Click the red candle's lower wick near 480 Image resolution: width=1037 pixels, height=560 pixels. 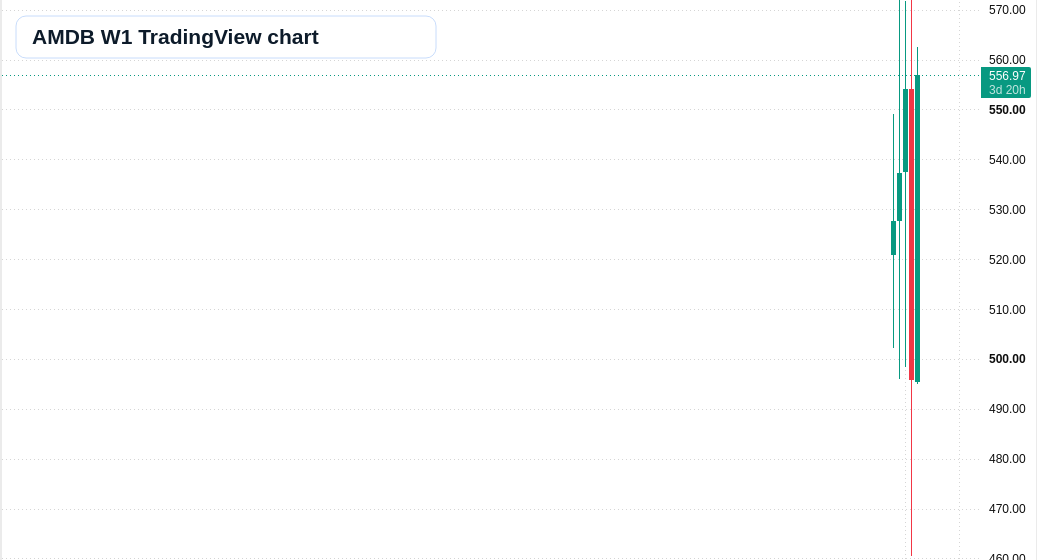[x=911, y=459]
